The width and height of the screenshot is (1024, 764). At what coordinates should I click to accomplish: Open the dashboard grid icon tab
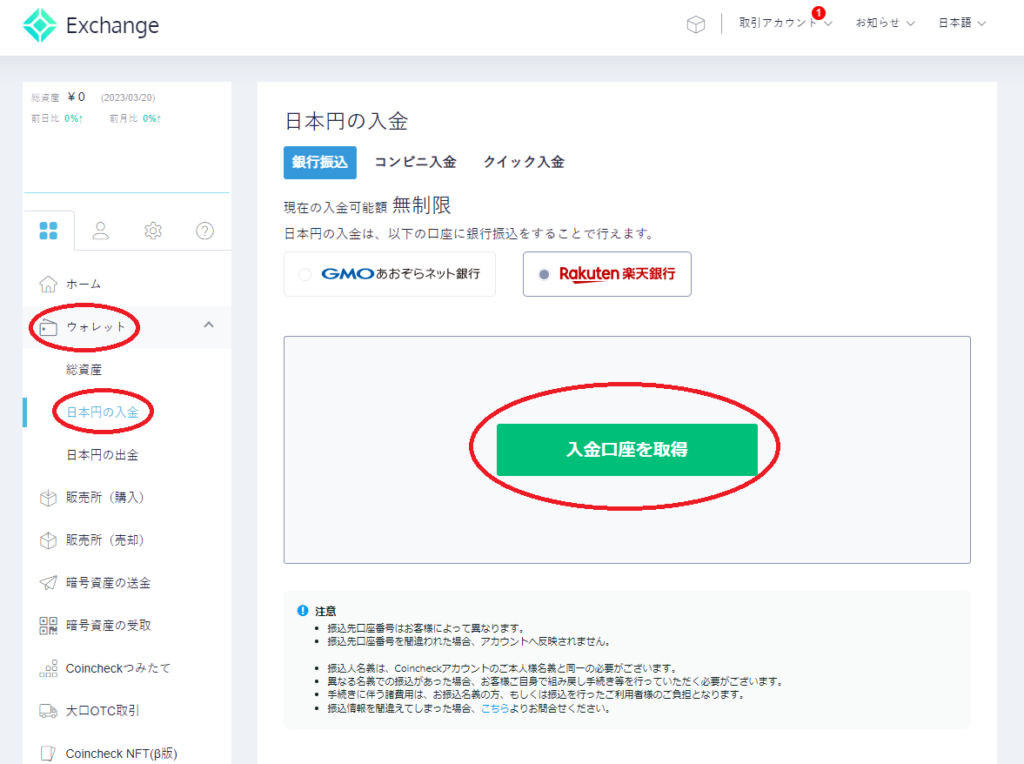click(48, 231)
